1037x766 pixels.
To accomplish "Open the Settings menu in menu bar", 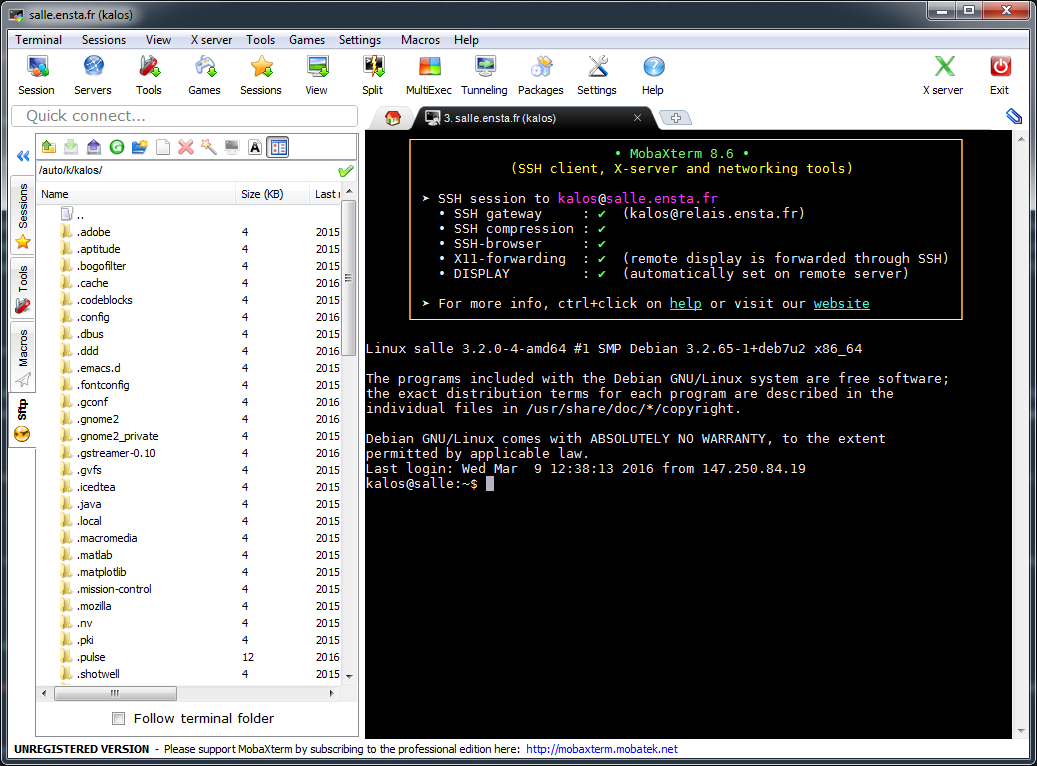I will (360, 40).
